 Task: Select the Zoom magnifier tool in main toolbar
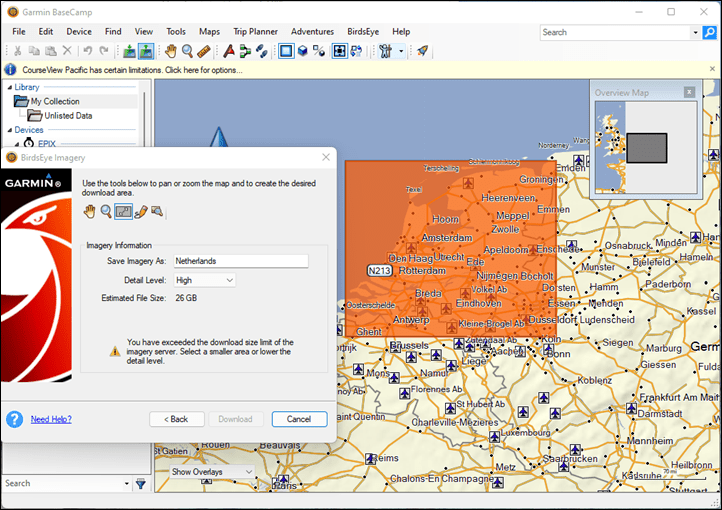tap(187, 51)
